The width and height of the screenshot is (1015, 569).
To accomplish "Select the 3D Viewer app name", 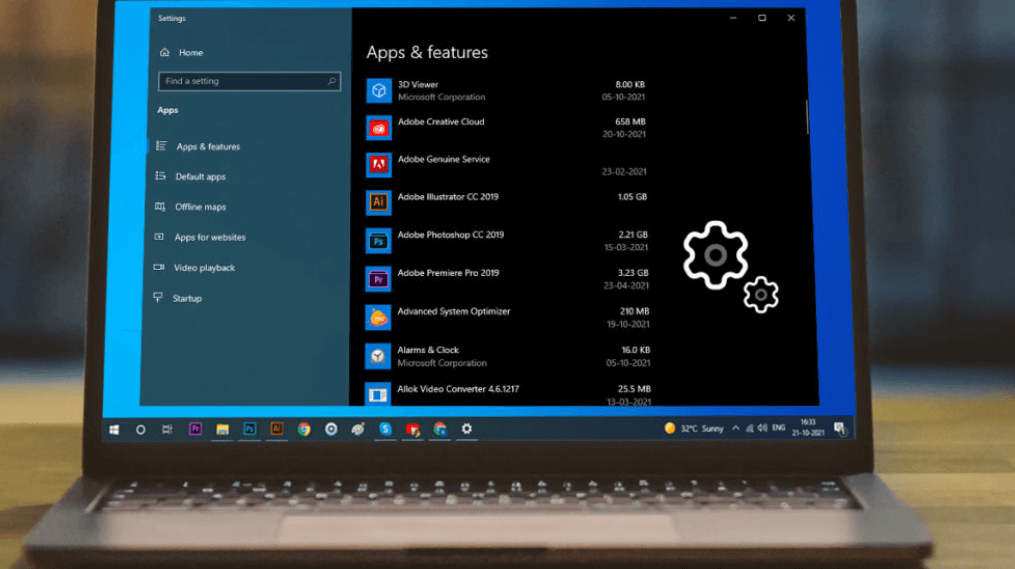I will (x=418, y=84).
